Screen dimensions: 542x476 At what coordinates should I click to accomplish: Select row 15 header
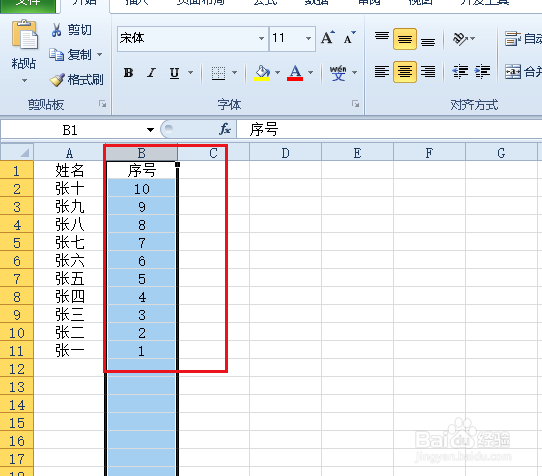pos(17,422)
